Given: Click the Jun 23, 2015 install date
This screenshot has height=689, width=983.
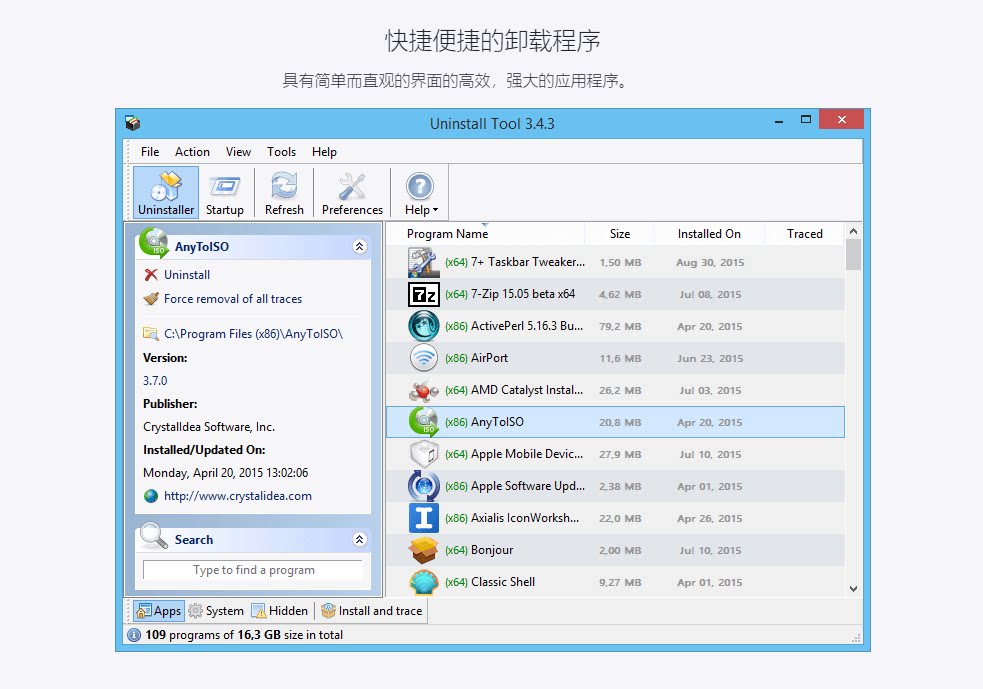Looking at the screenshot, I should (710, 358).
